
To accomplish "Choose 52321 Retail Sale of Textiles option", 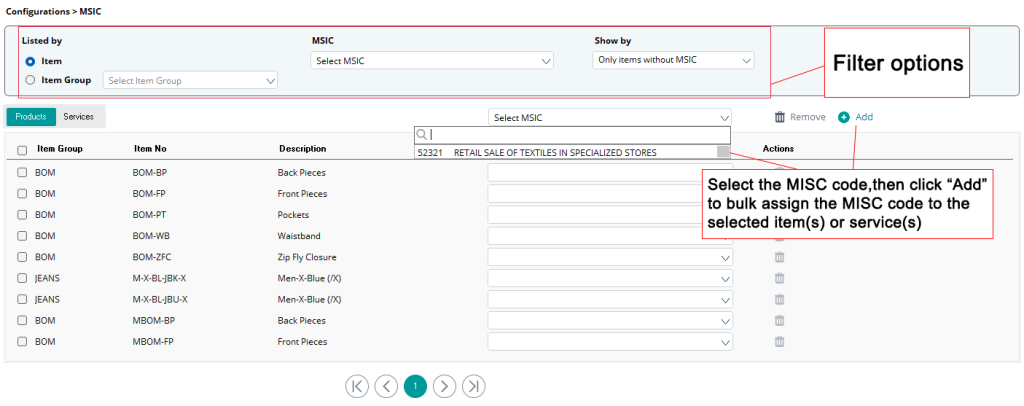I will pyautogui.click(x=566, y=153).
